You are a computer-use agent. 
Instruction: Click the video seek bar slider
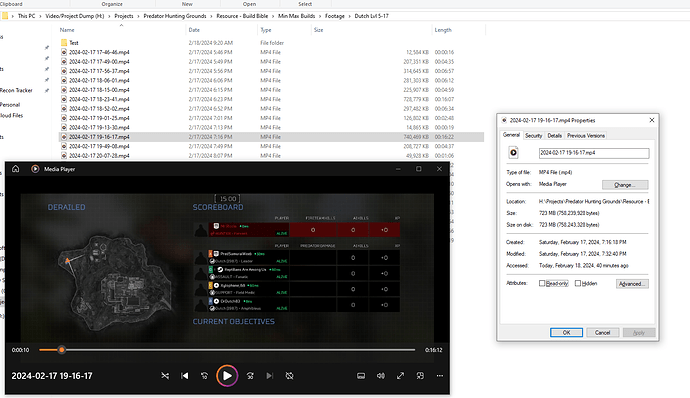click(227, 350)
